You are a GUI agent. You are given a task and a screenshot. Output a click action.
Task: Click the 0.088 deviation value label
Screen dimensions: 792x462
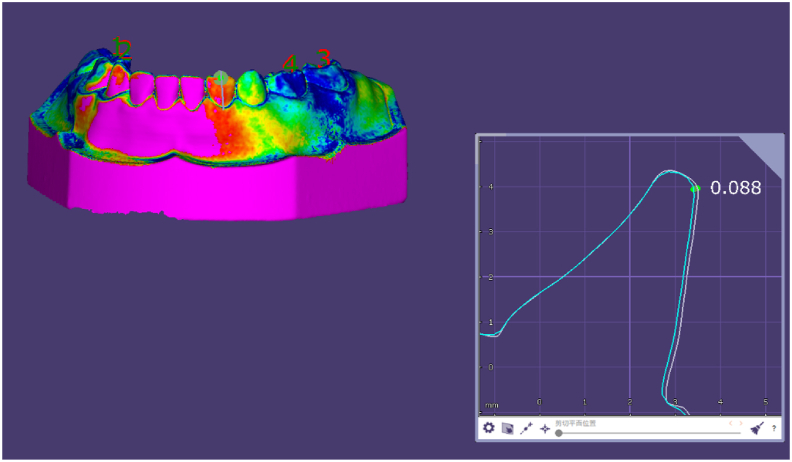(735, 188)
